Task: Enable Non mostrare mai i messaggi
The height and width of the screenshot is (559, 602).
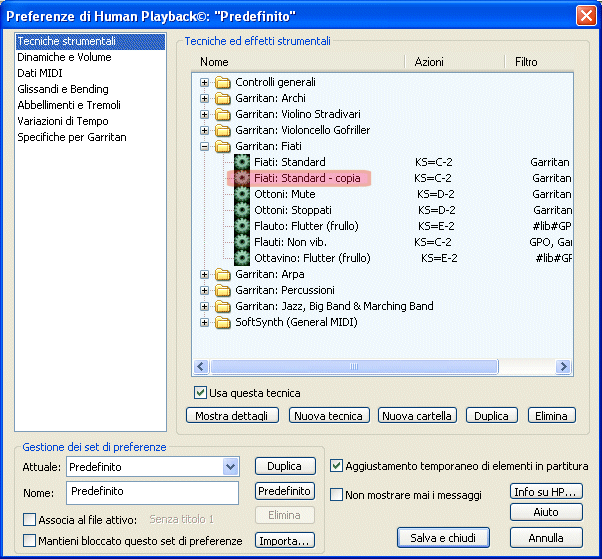Action: pyautogui.click(x=337, y=495)
